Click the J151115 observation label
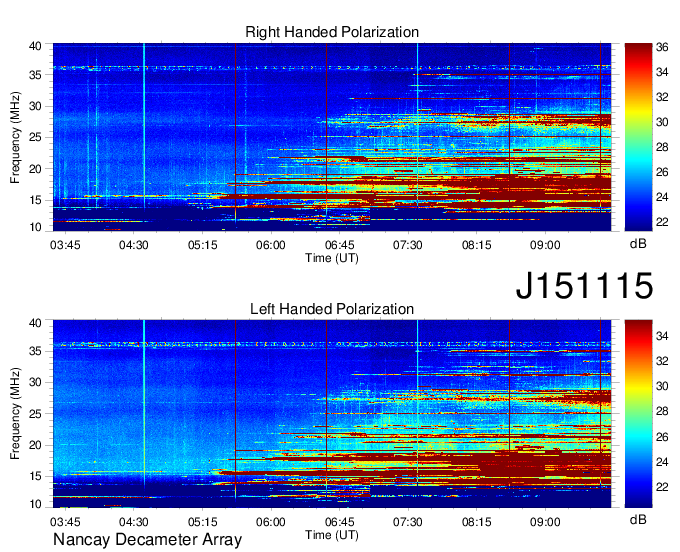This screenshot has height=552, width=680. (584, 285)
